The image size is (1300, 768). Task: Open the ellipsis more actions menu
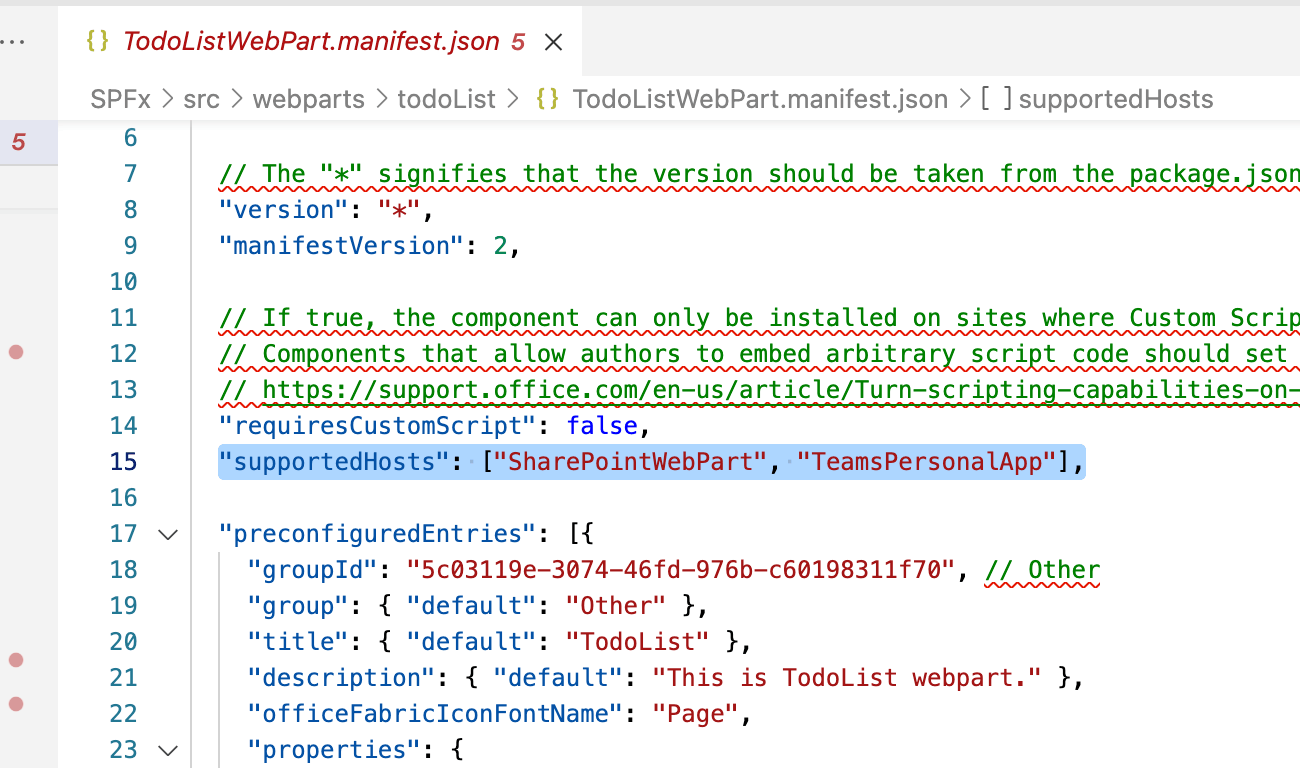[14, 42]
